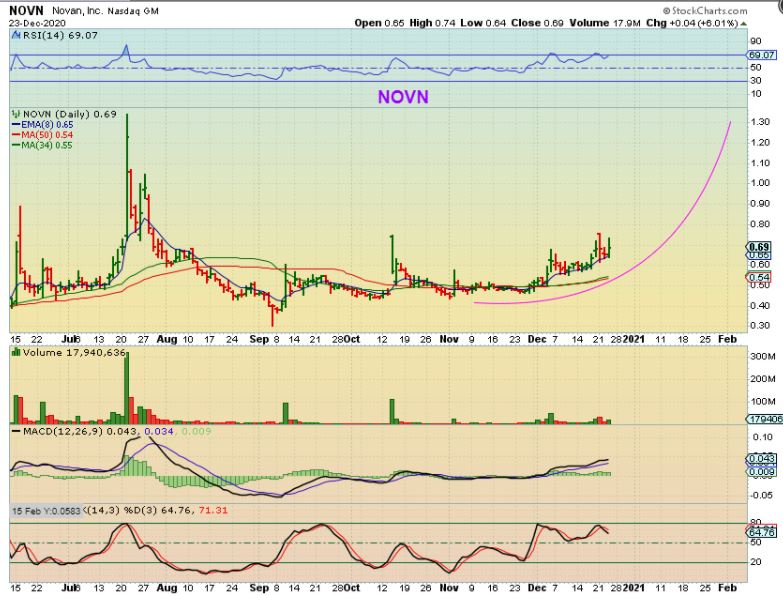Click the RSI(14) 69.07 legend text
Screen dimensions: 783x595
tap(60, 35)
